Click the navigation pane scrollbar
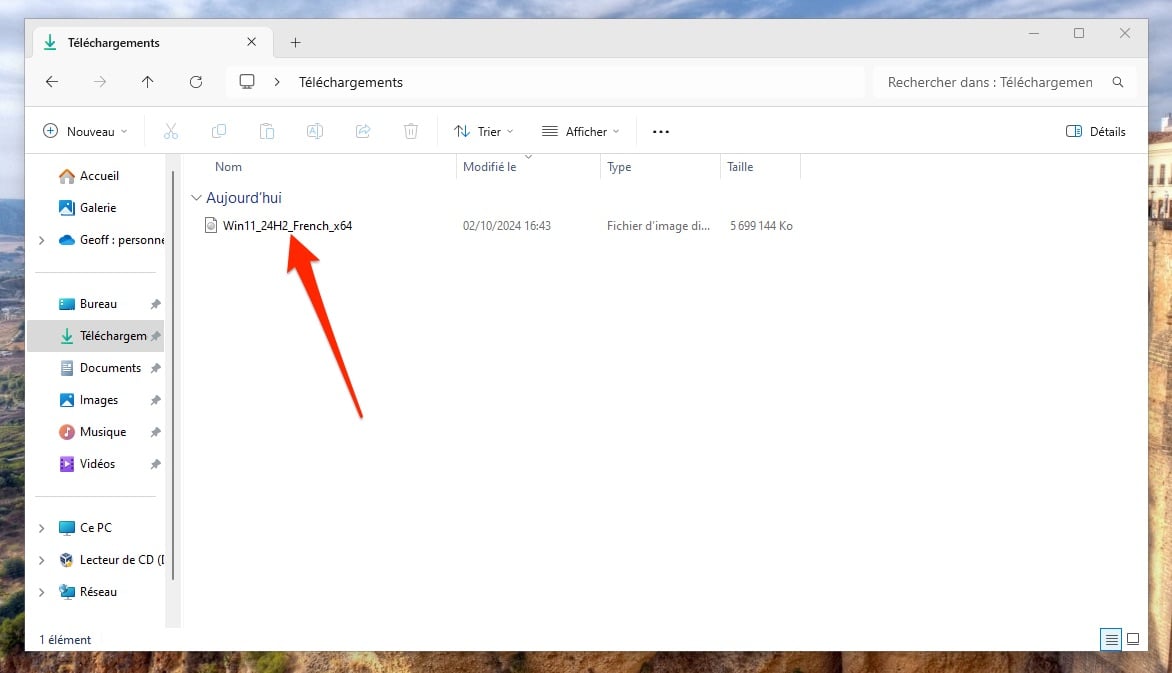This screenshot has width=1172, height=673. [x=173, y=374]
